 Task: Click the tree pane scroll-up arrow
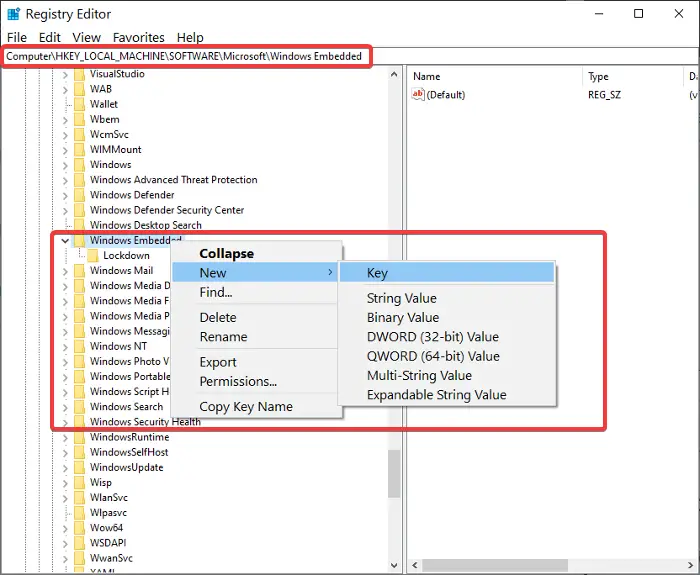(394, 75)
